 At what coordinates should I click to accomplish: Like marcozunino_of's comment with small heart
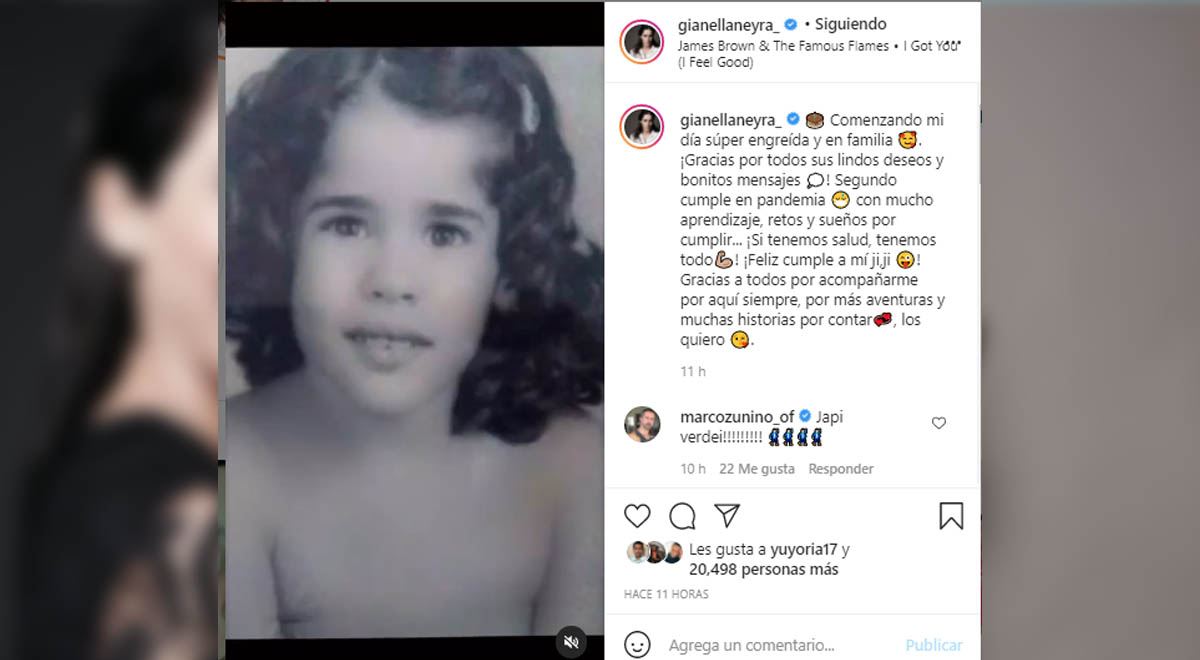938,423
